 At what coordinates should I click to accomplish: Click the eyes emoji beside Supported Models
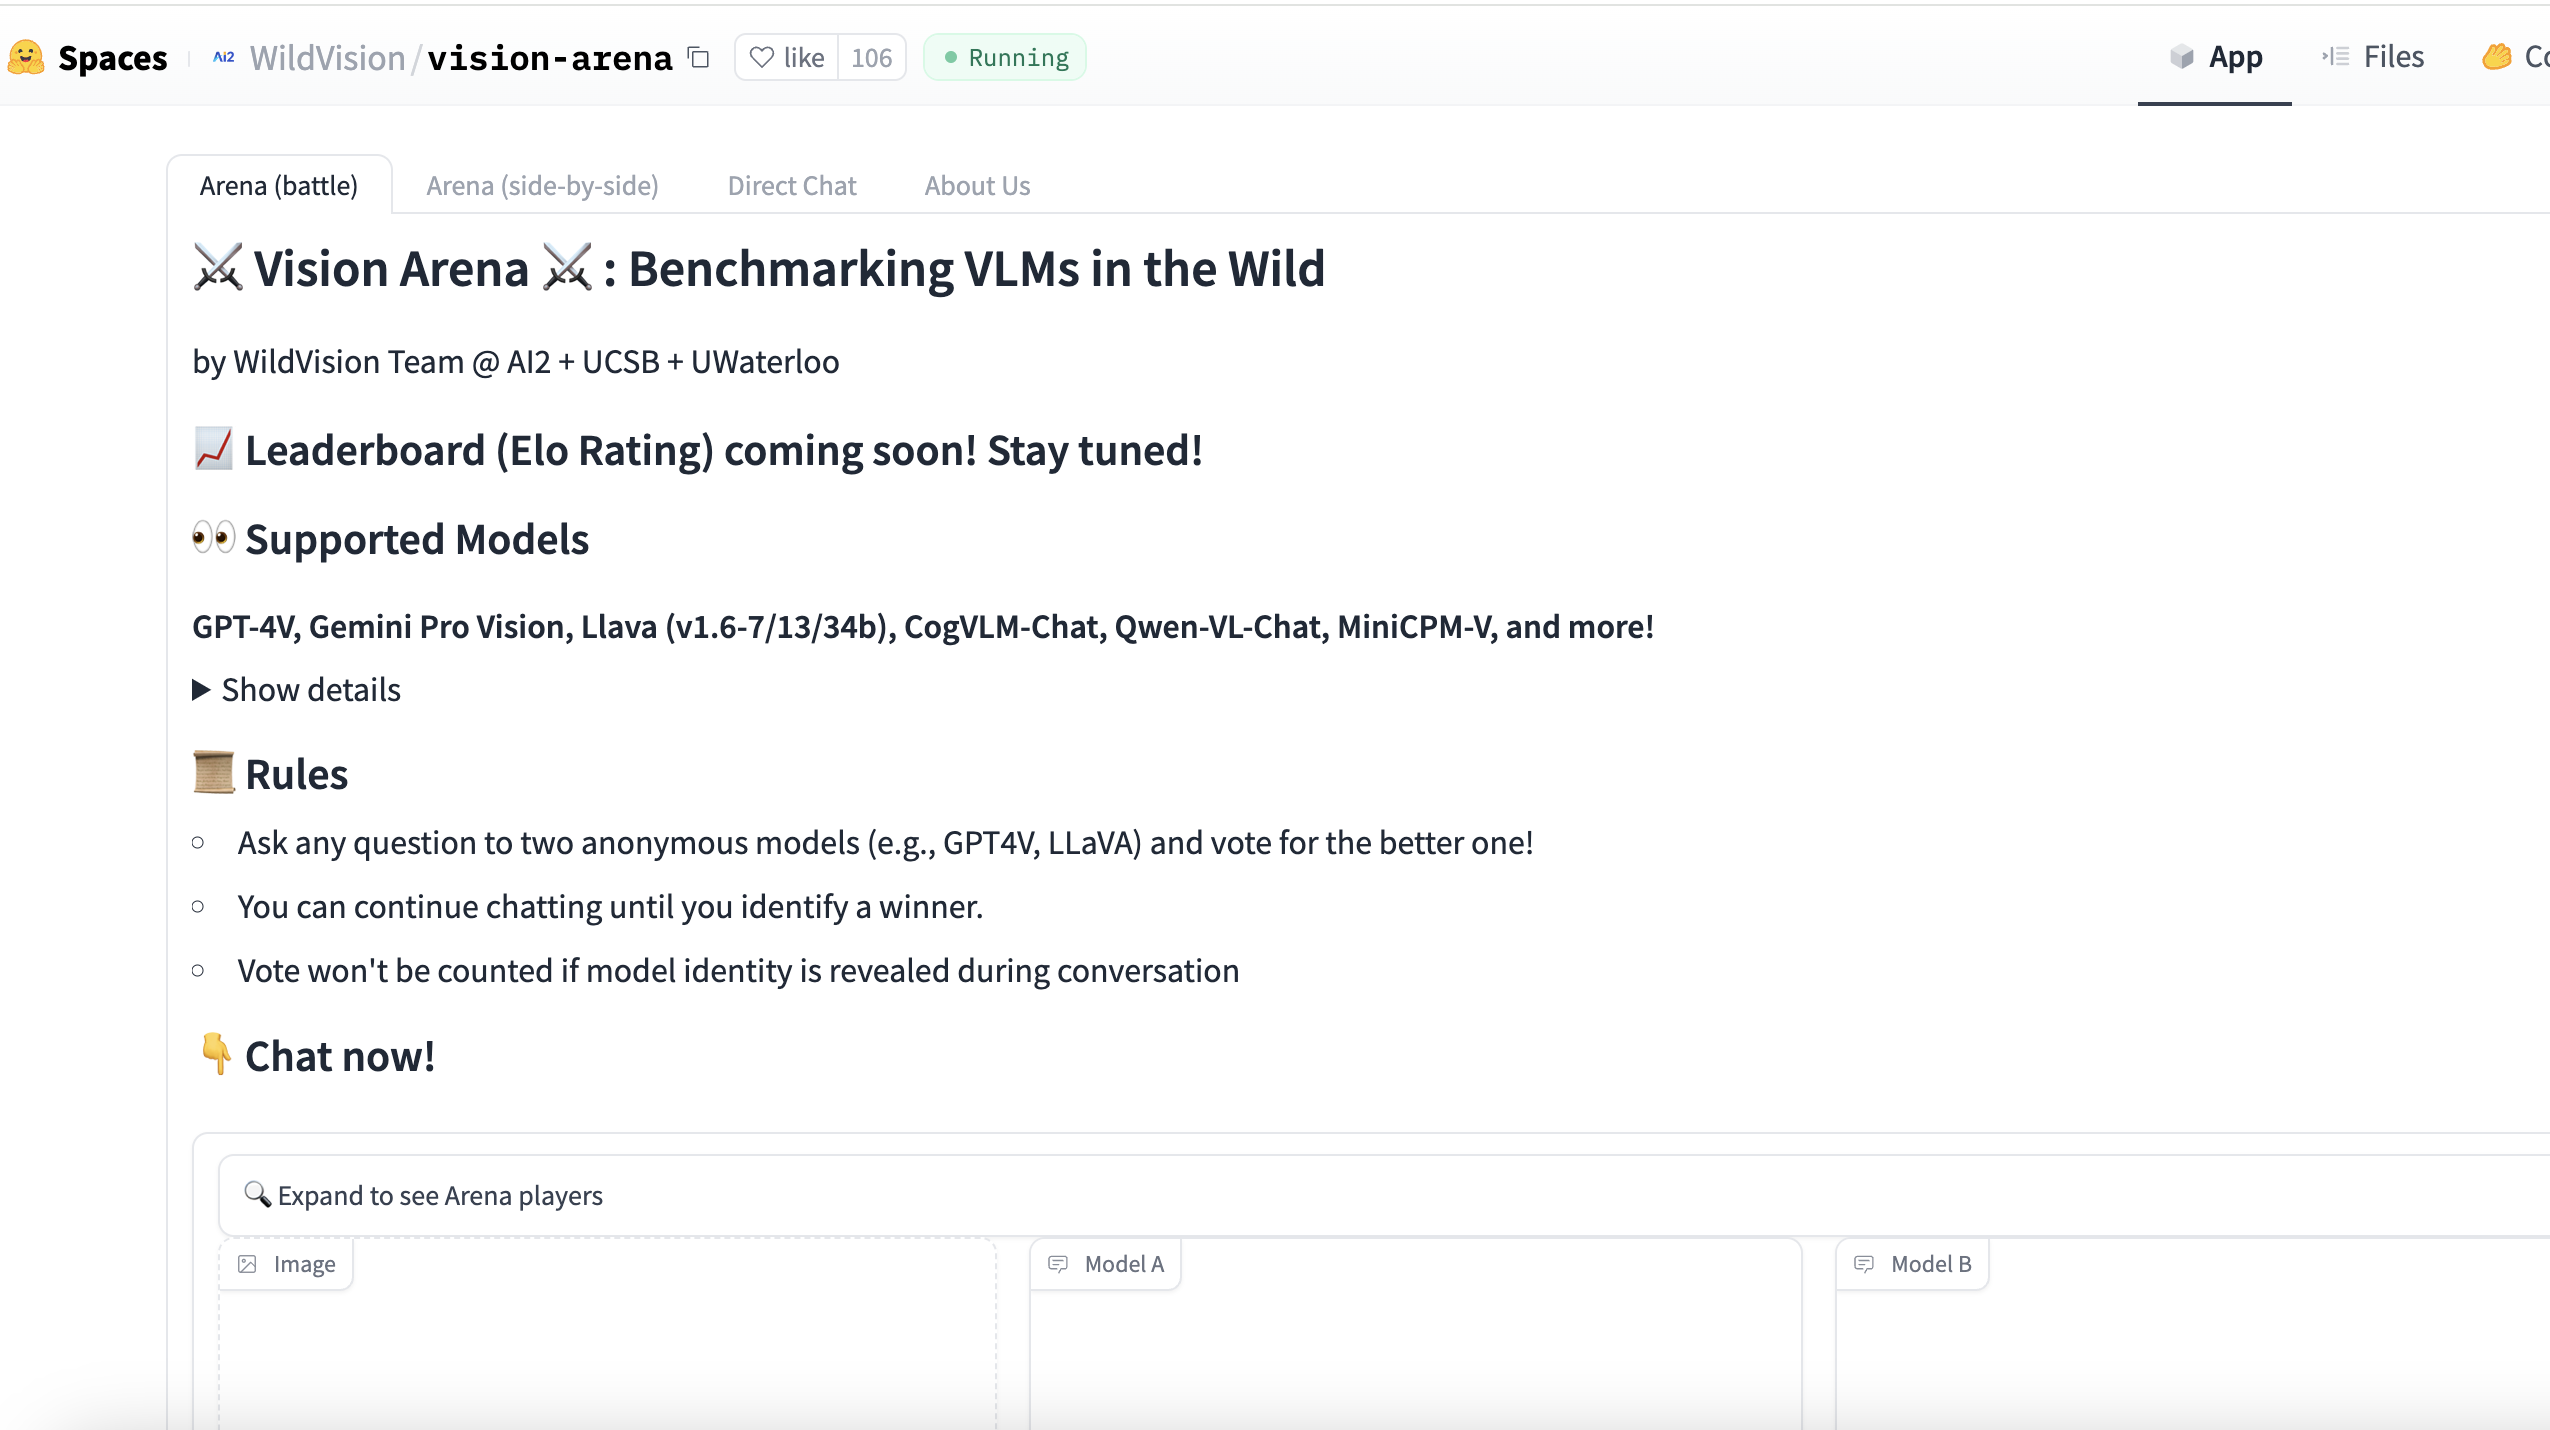(213, 538)
